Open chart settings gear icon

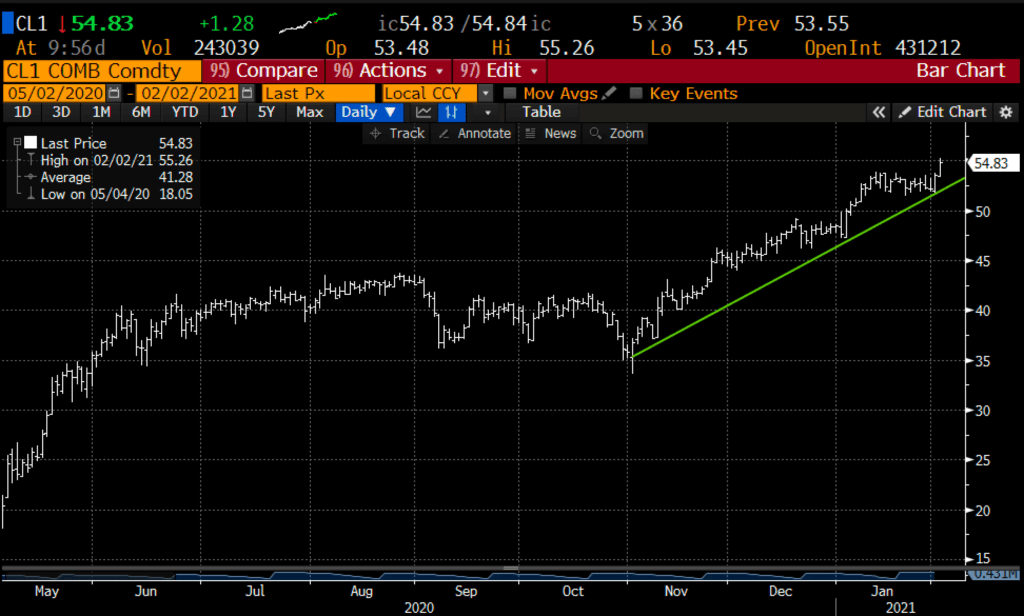click(x=1005, y=112)
